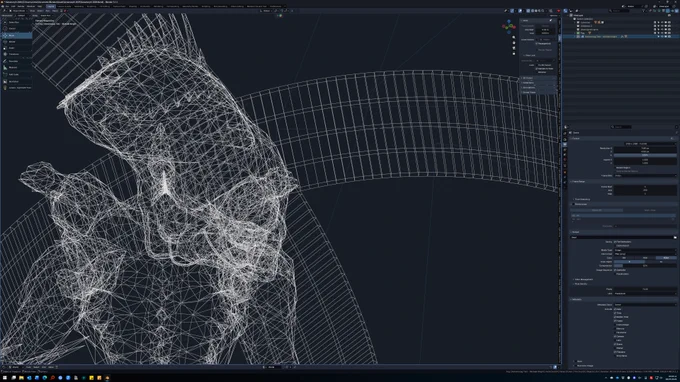The image size is (680, 382).
Task: Open the Edit menu
Action: tap(13, 7)
